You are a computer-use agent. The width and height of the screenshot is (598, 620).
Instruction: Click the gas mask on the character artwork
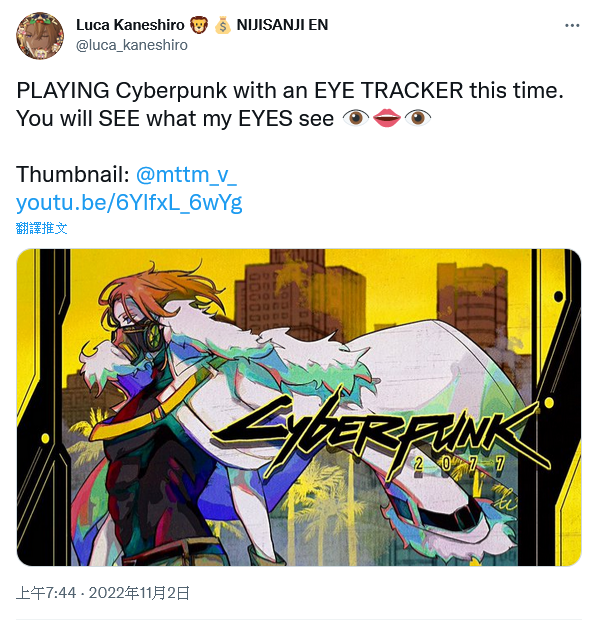tap(136, 339)
